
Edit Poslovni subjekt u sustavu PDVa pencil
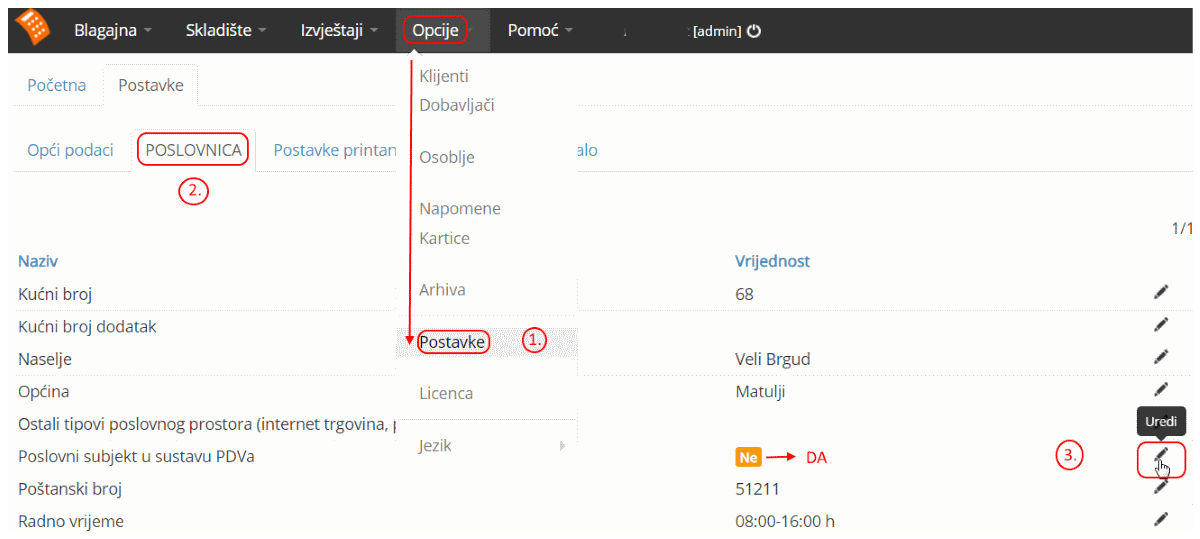[x=1160, y=456]
